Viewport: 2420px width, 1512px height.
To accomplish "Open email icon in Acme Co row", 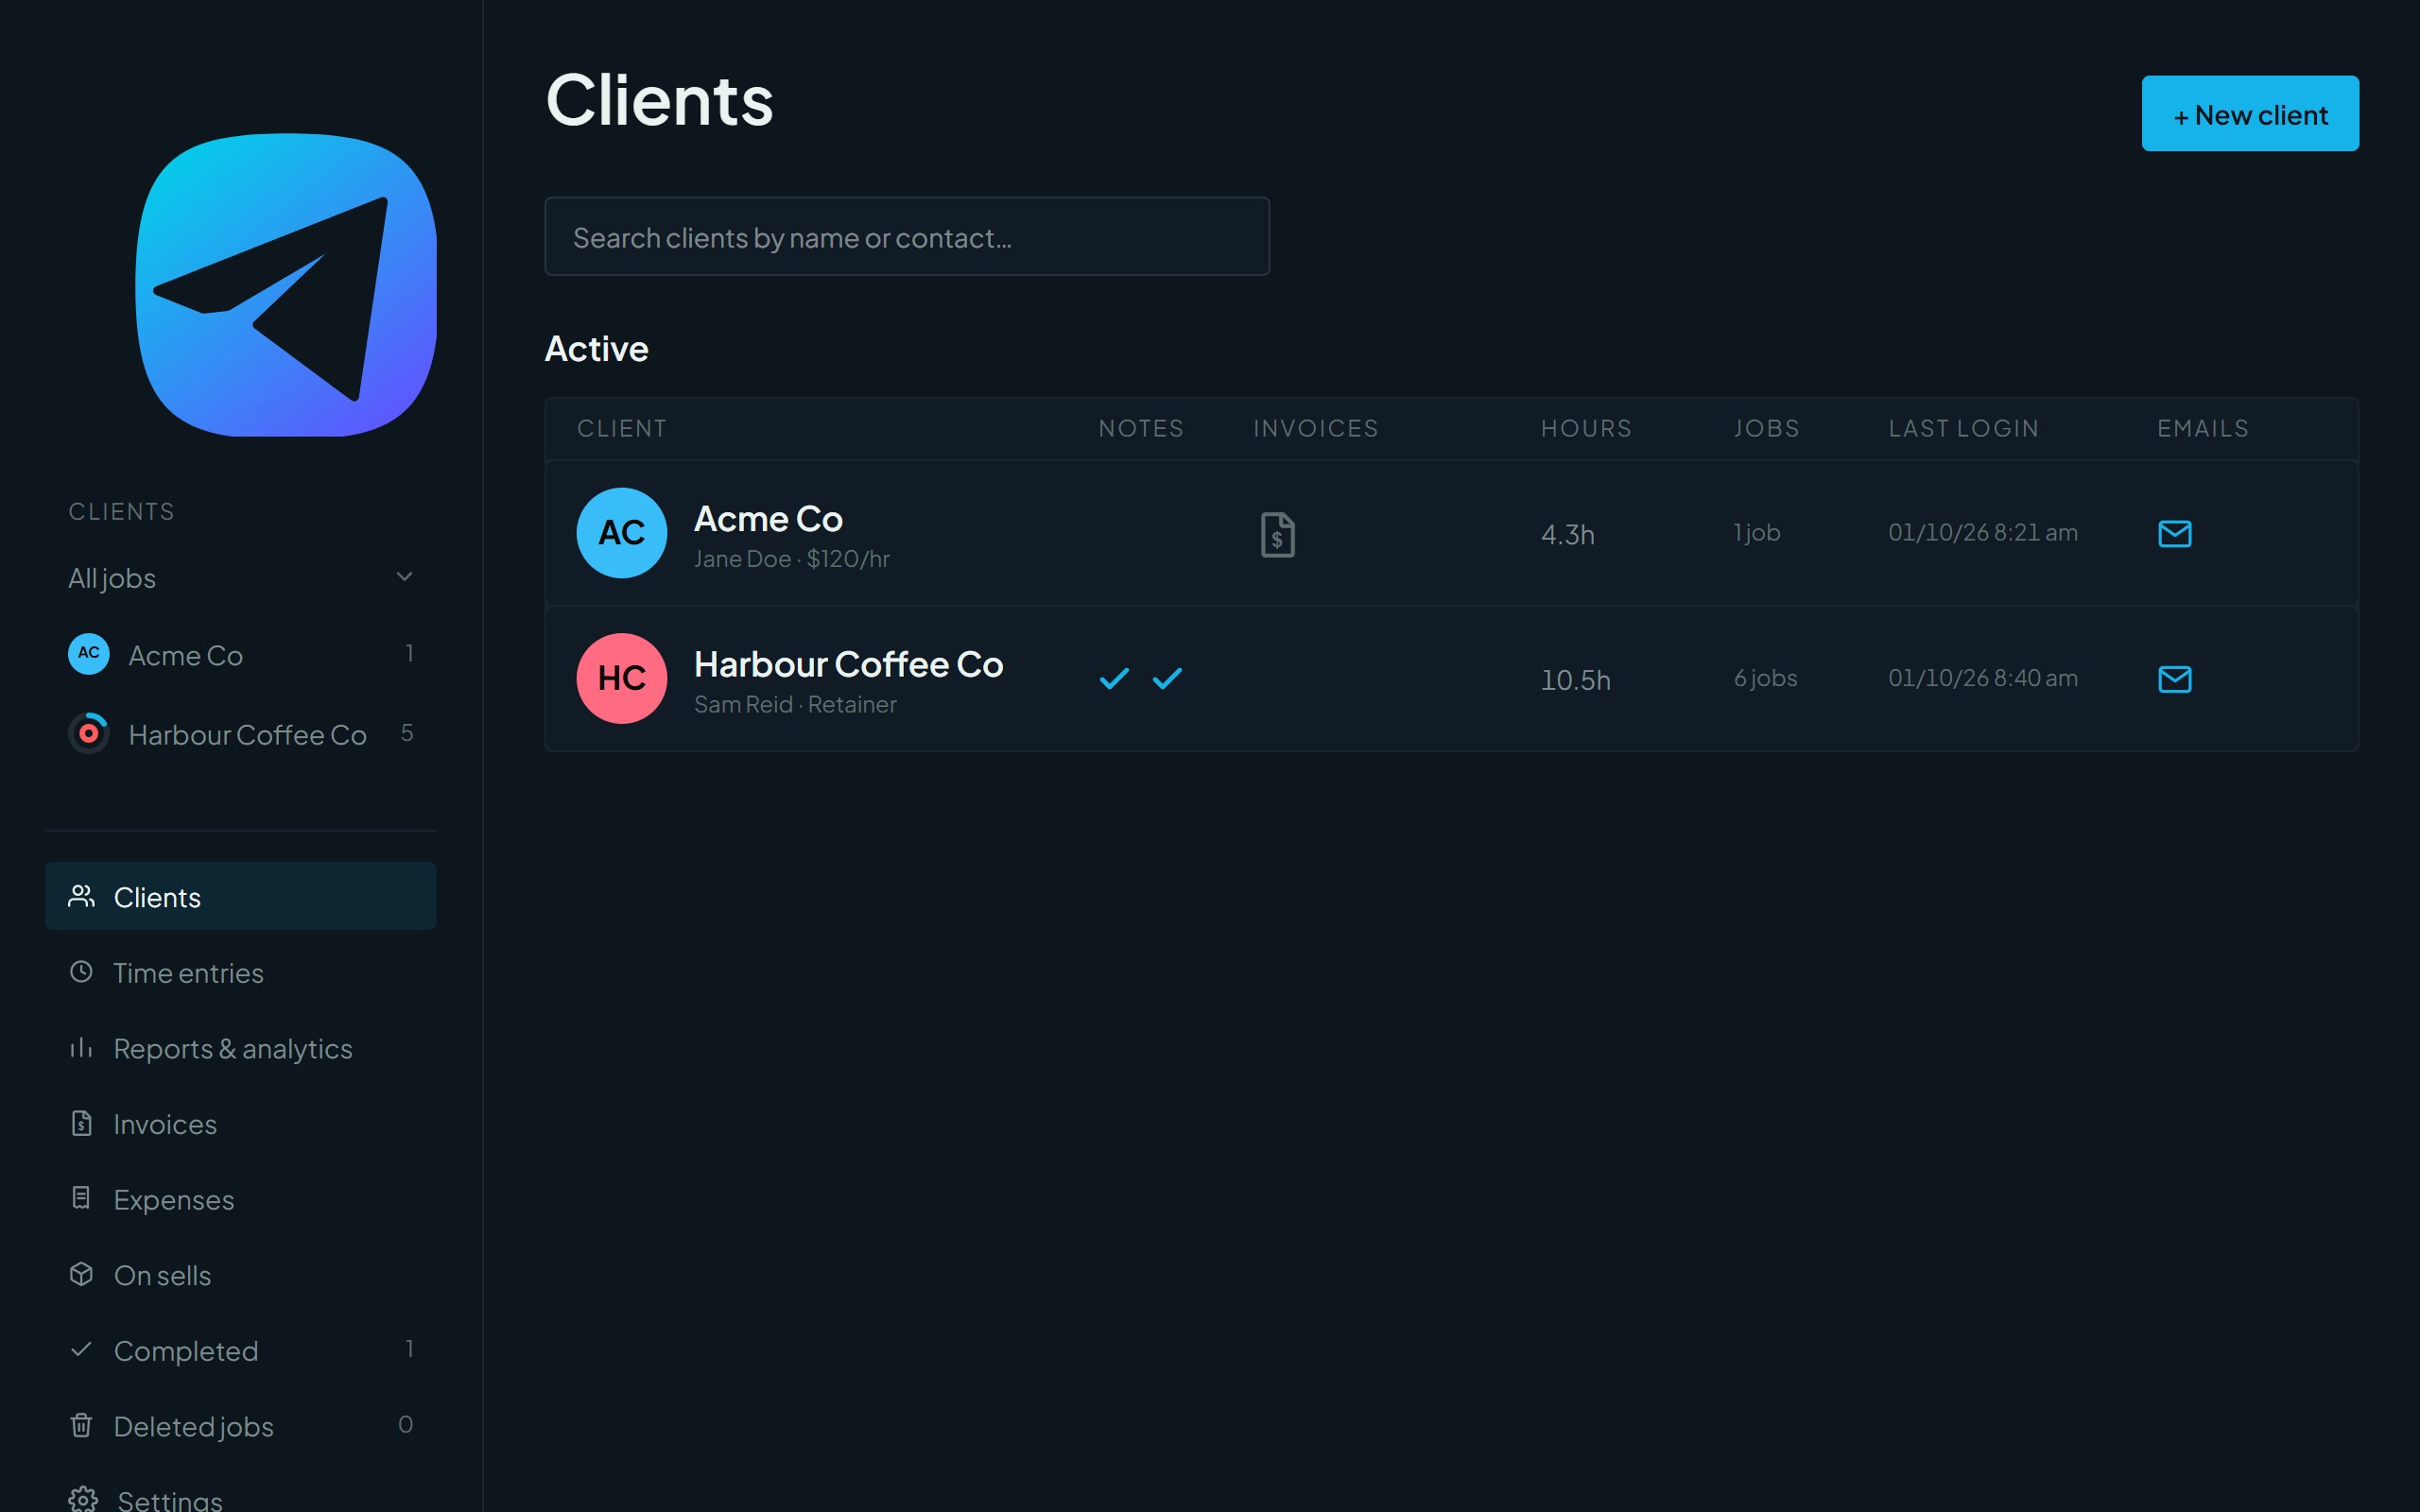I will click(2174, 534).
